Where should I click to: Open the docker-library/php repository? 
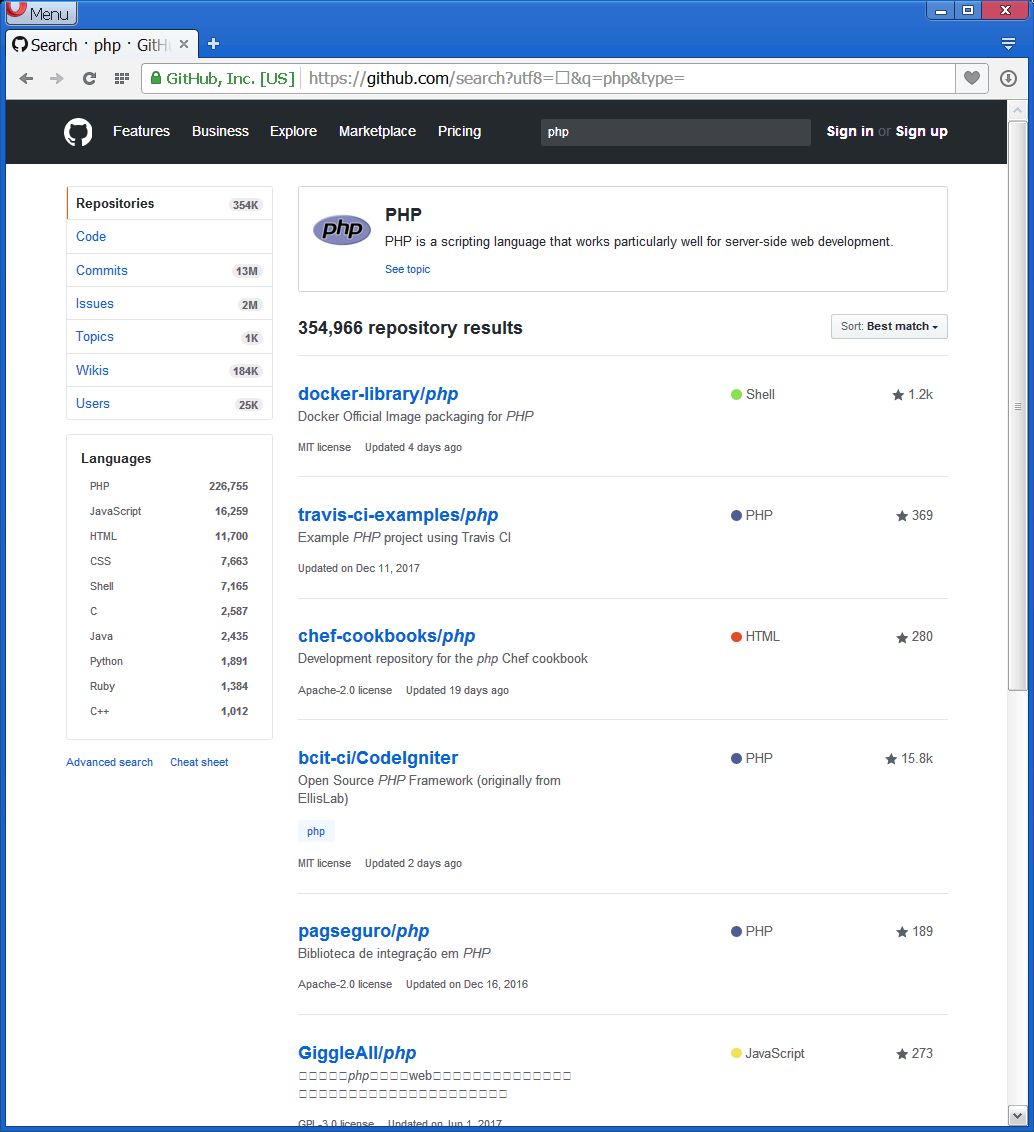(x=378, y=394)
